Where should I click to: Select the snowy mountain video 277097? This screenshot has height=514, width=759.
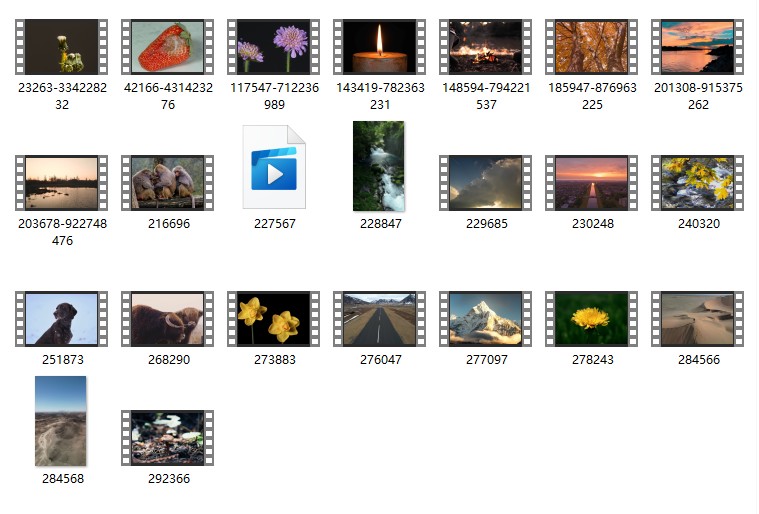[485, 319]
